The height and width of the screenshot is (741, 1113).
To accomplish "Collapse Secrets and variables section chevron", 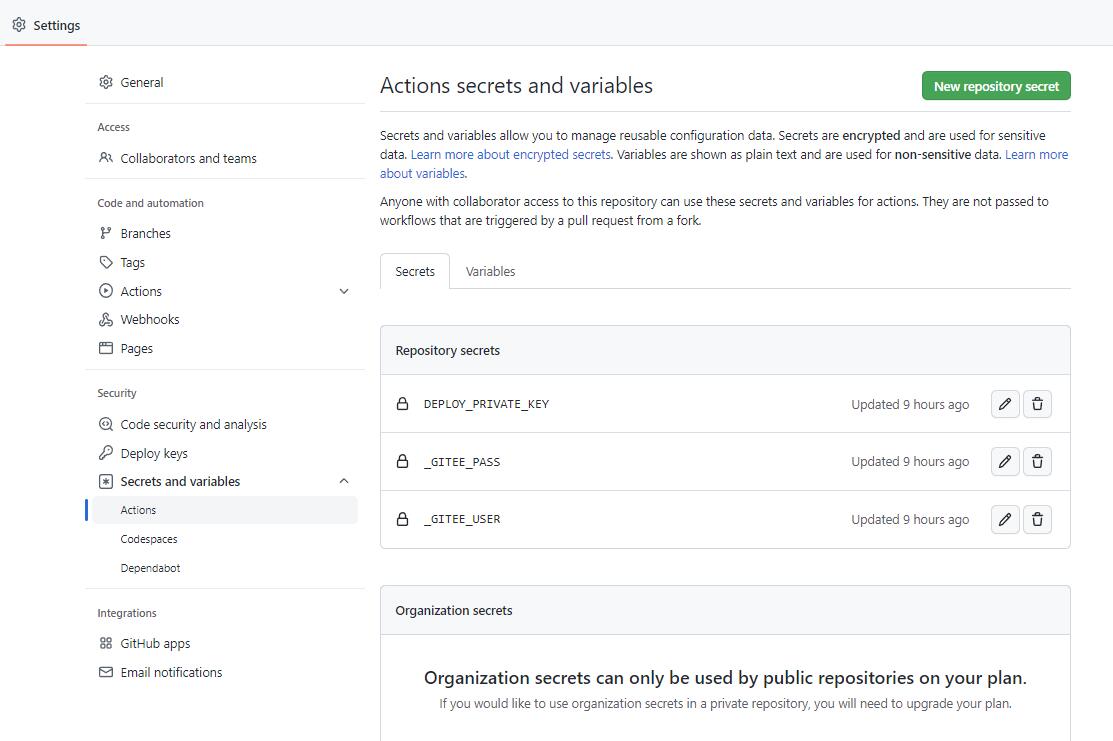I will 344,481.
